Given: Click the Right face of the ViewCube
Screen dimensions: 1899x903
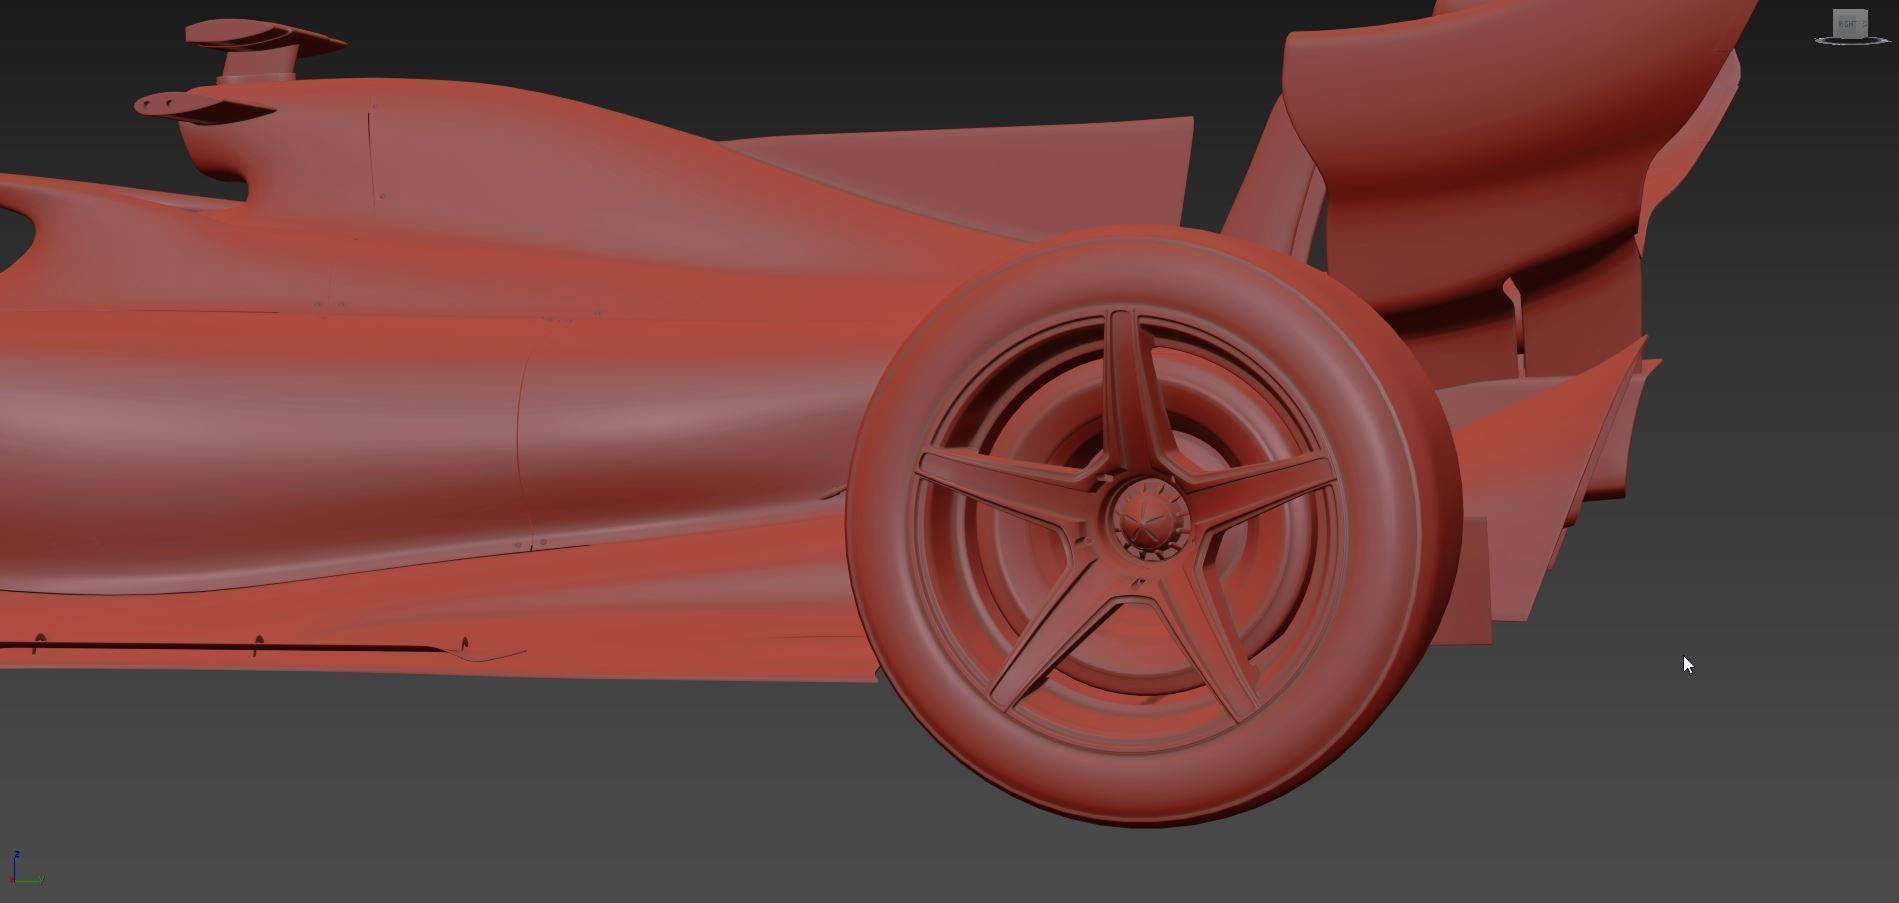Looking at the screenshot, I should coord(1847,24).
